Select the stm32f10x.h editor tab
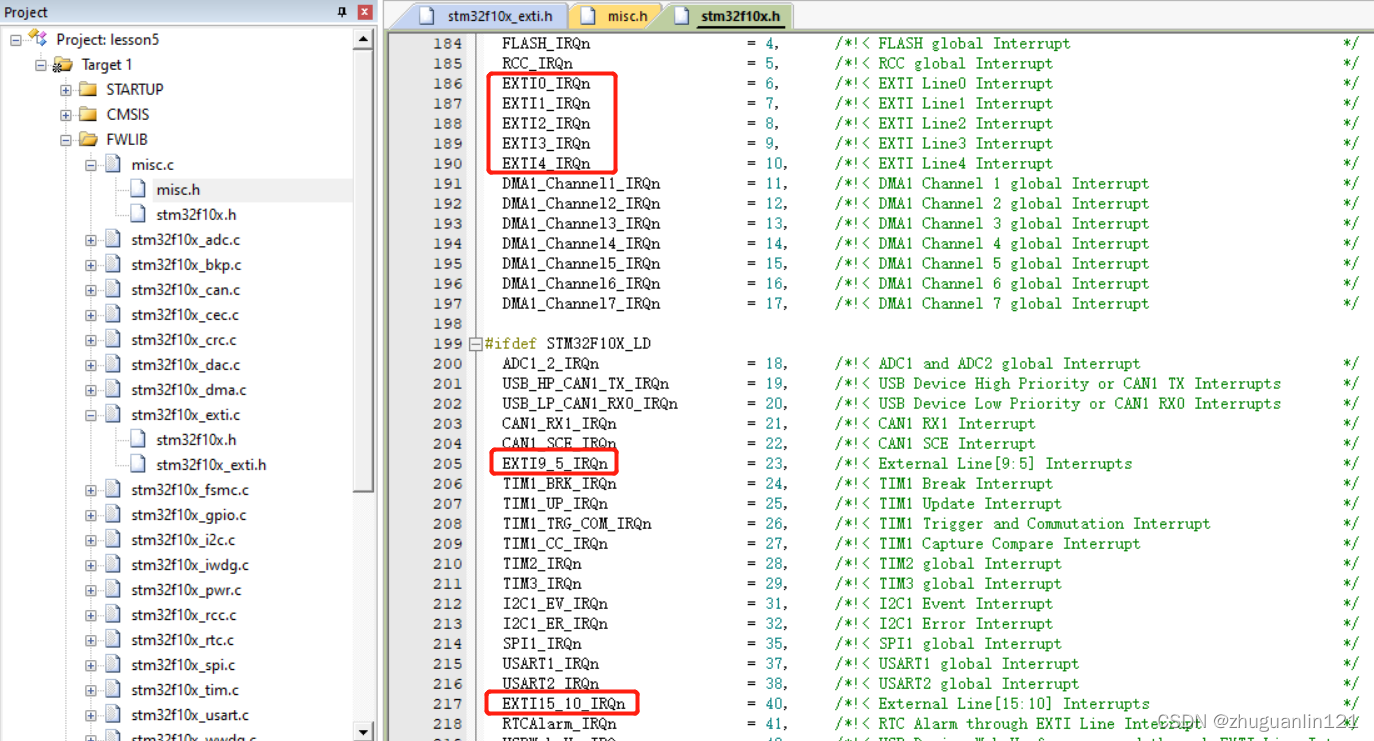This screenshot has height=741, width=1374. coord(728,16)
